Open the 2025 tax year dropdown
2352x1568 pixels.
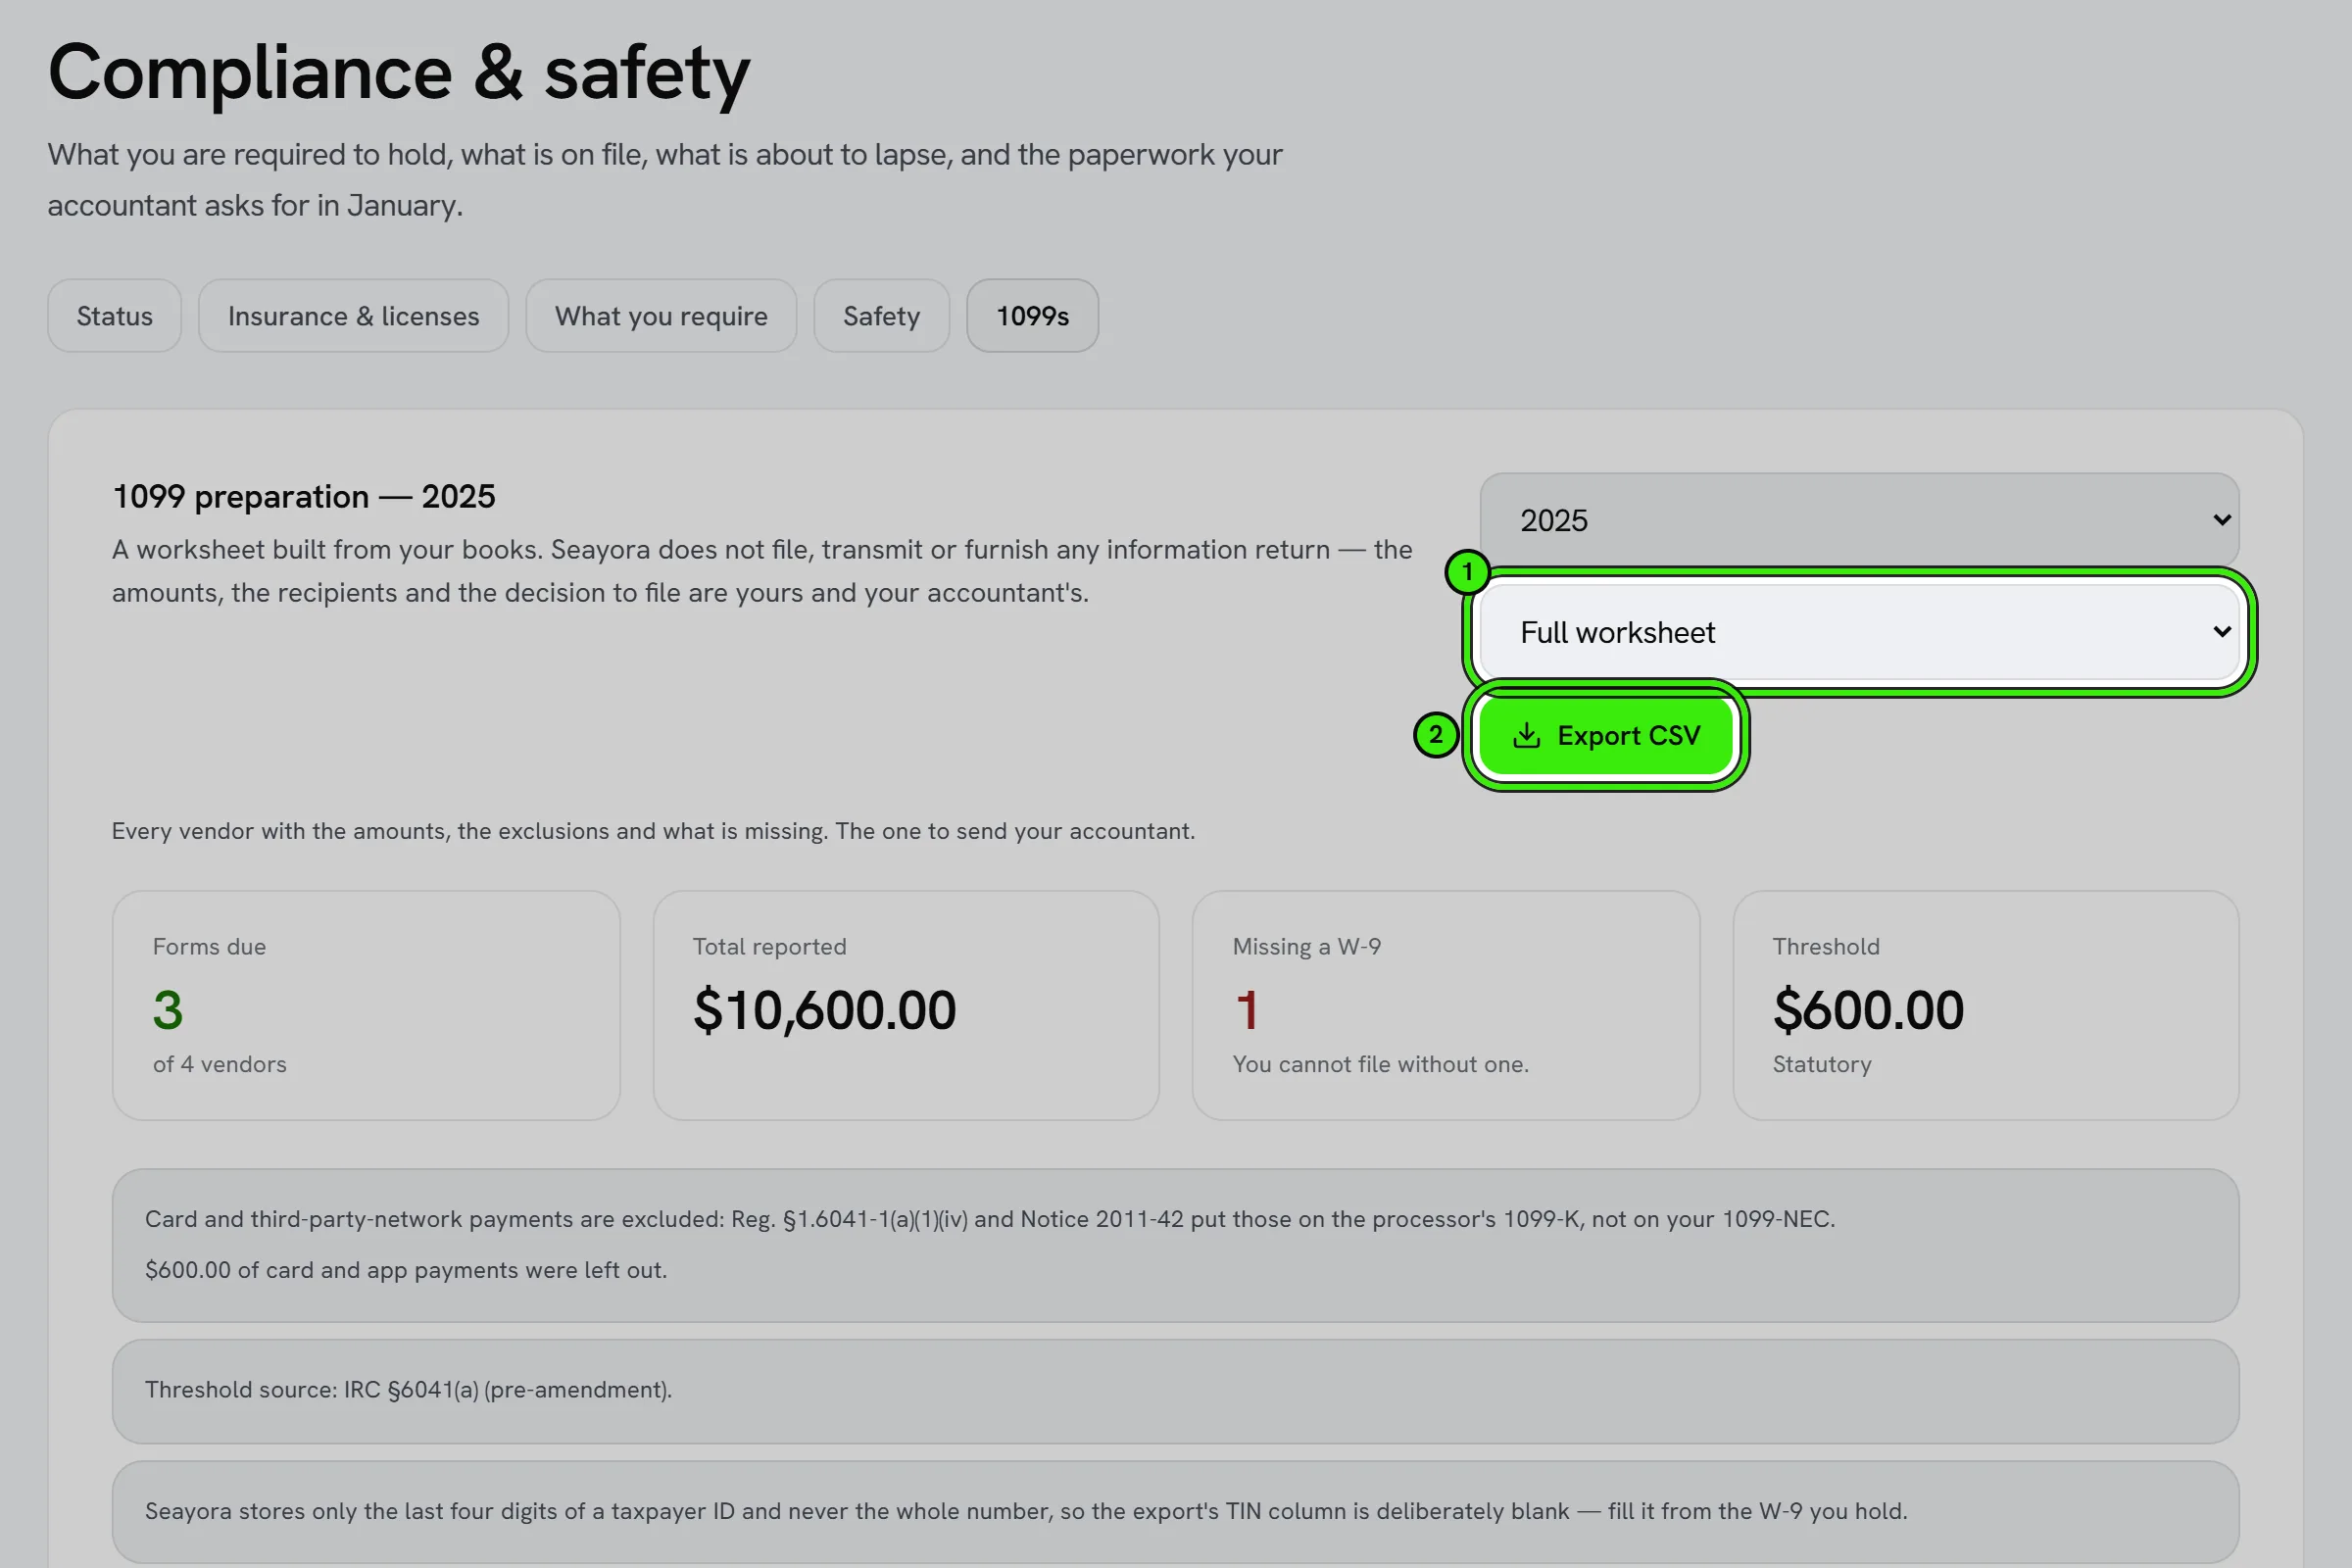(x=1859, y=520)
